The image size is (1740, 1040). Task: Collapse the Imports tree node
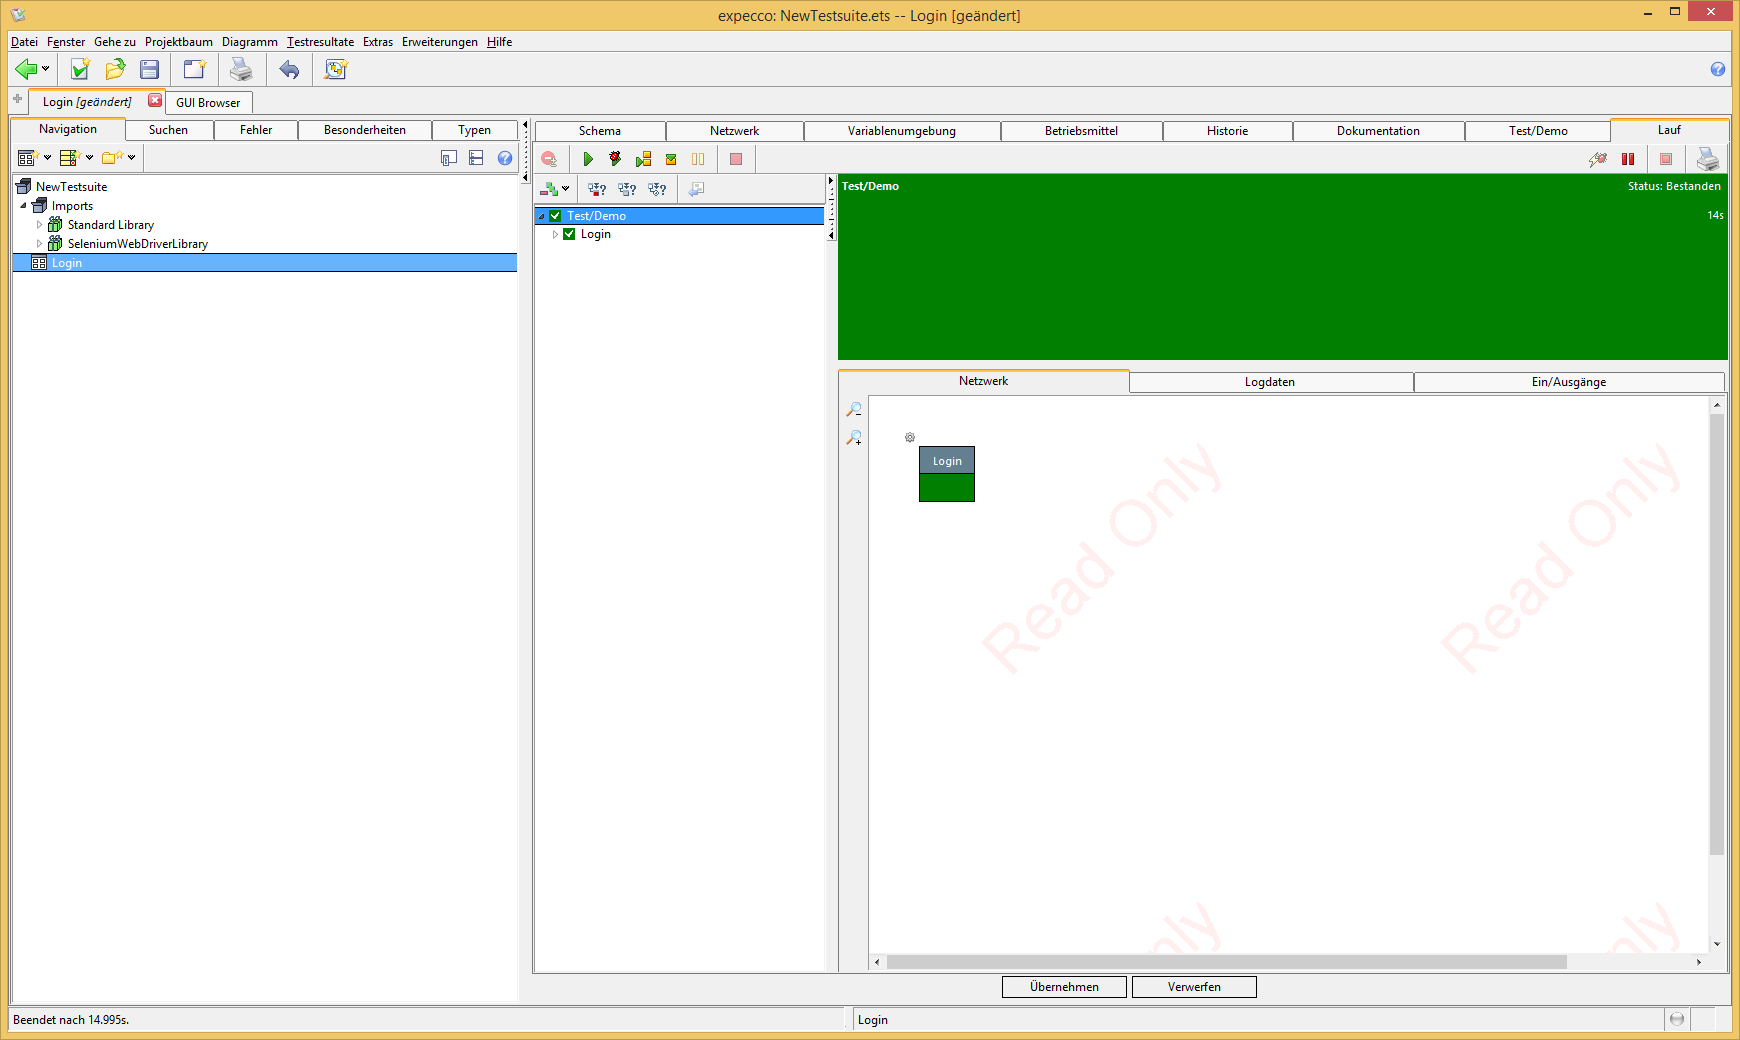point(24,206)
